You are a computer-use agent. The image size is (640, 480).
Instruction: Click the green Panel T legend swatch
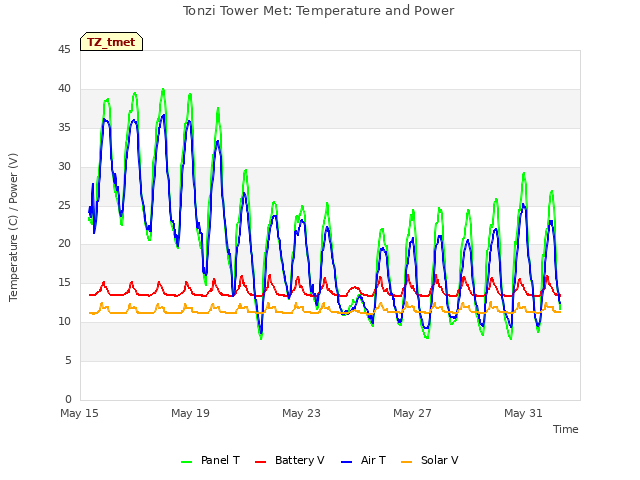tap(186, 461)
